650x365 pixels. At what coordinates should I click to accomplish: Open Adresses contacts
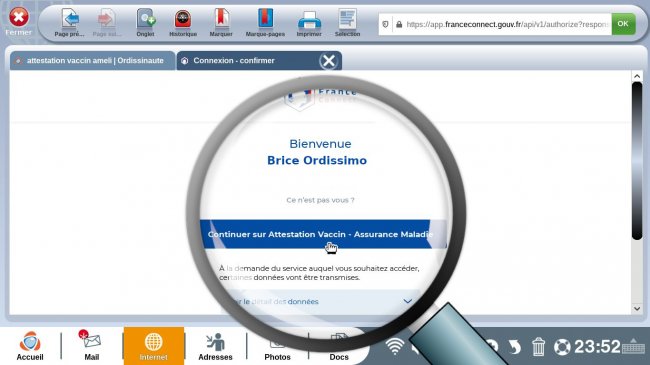(215, 346)
